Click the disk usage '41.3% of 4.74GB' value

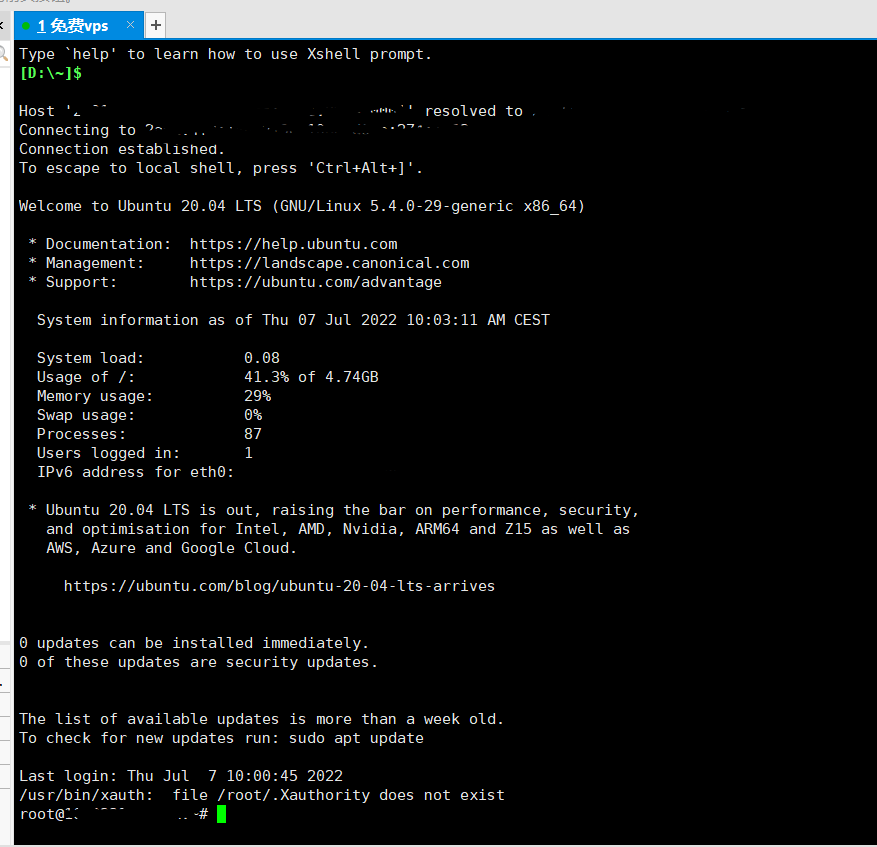point(311,377)
